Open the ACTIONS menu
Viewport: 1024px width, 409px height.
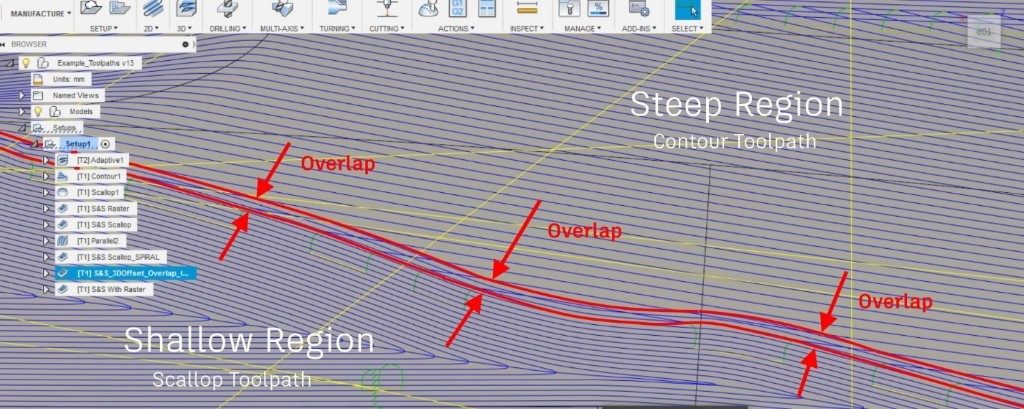tap(456, 29)
